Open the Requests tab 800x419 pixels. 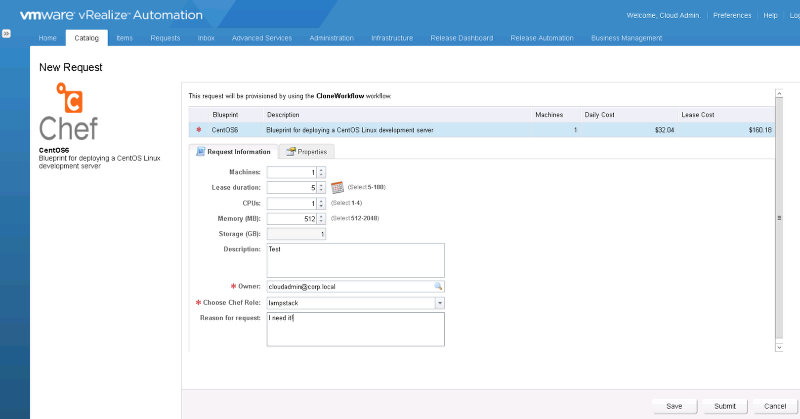click(165, 38)
